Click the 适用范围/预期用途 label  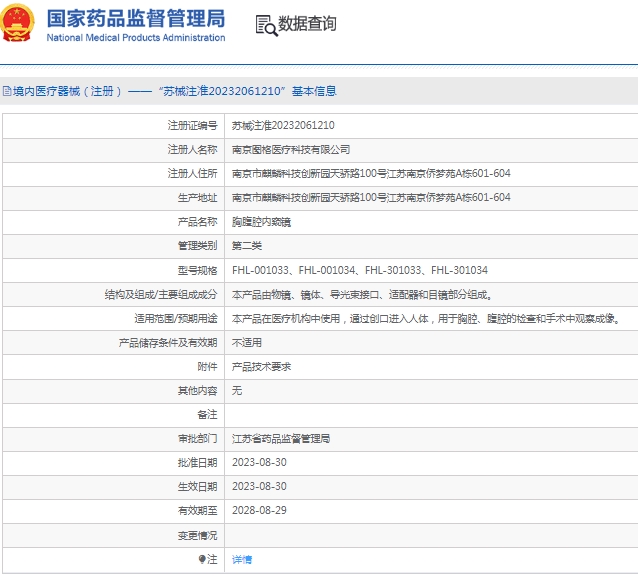point(176,318)
